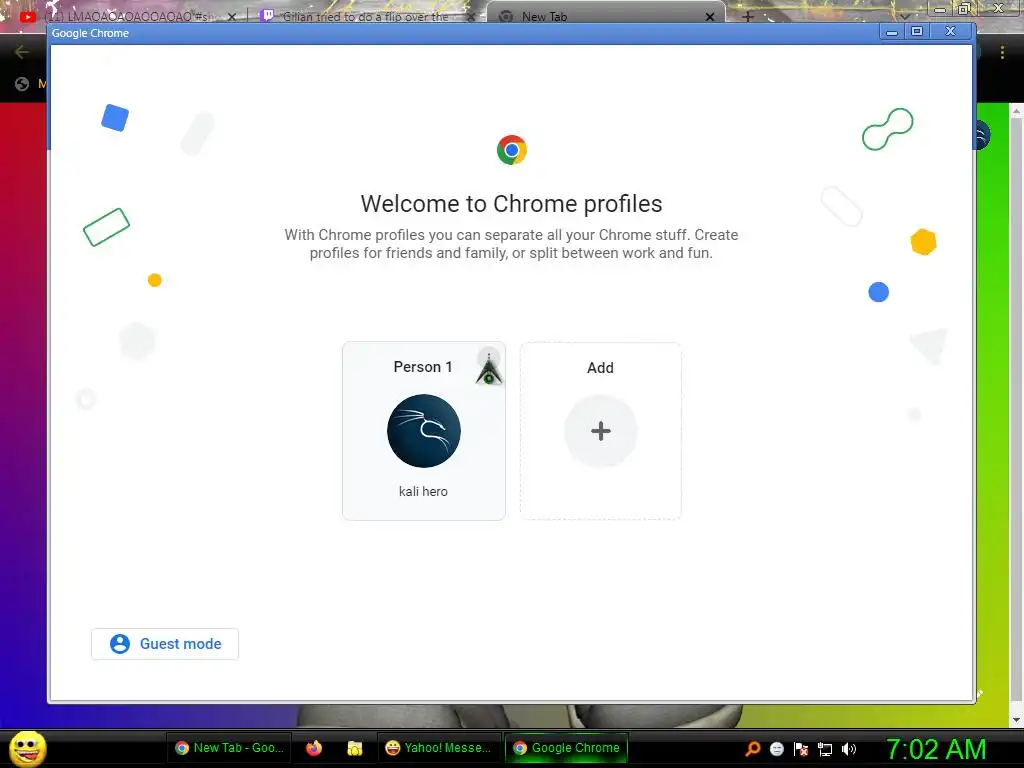Close the New Tab tab in background browser

[x=710, y=17]
